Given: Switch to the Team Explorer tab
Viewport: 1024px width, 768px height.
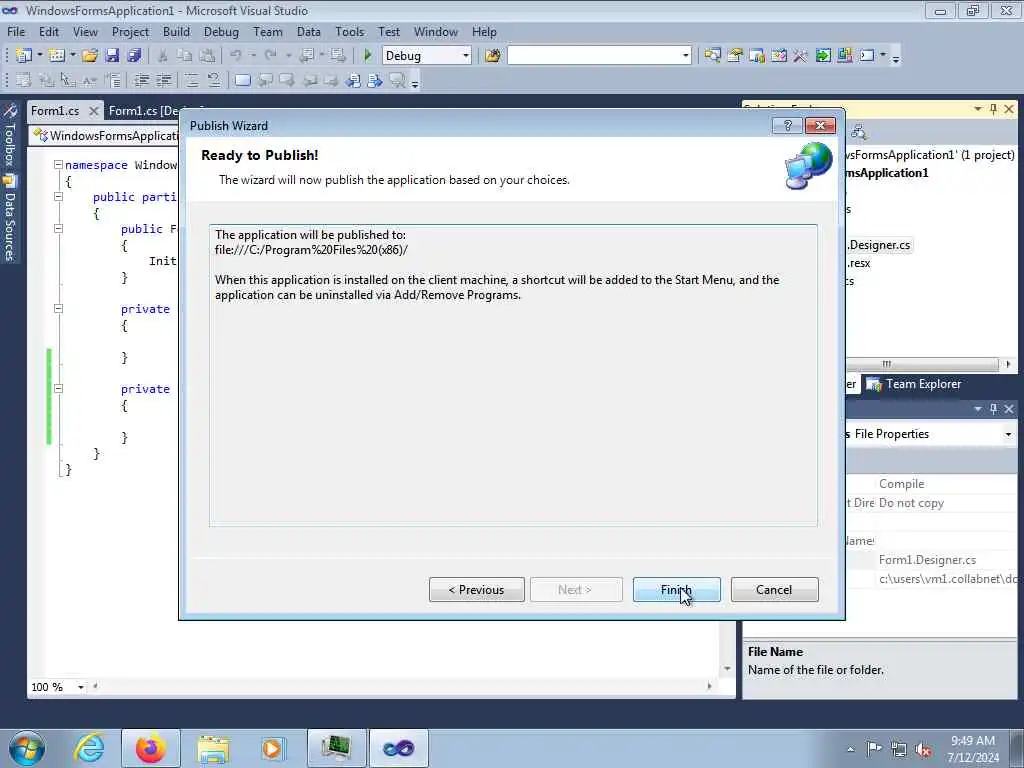Looking at the screenshot, I should [x=914, y=384].
